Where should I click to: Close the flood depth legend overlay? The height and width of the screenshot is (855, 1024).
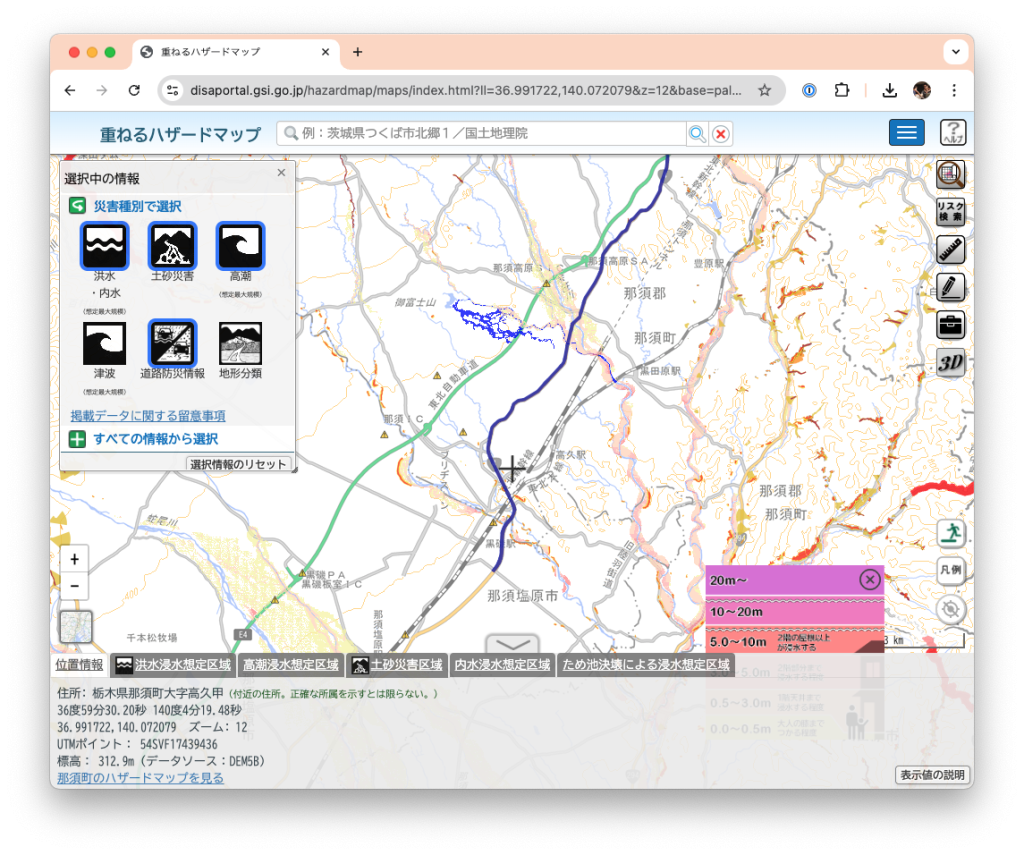(870, 579)
